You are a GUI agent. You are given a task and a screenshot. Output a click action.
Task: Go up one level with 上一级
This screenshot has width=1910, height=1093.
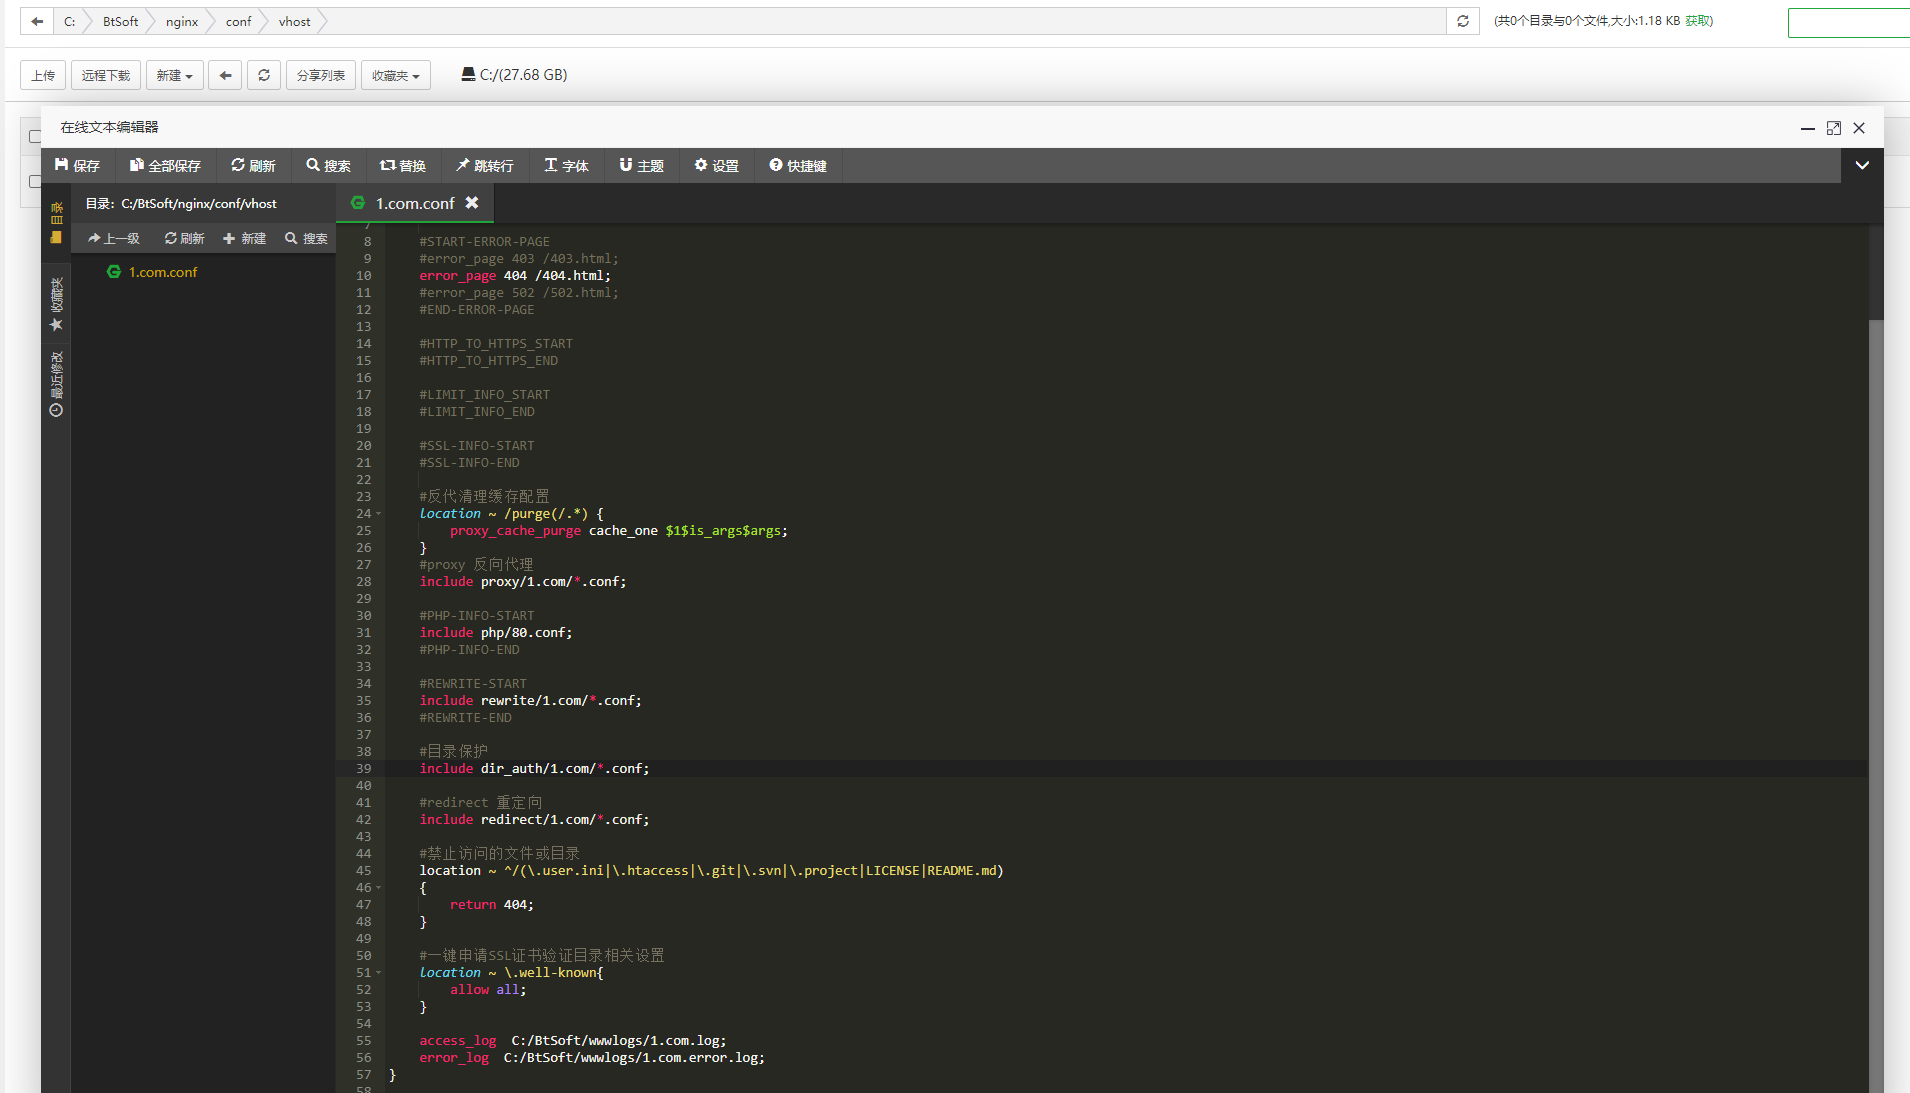(114, 238)
